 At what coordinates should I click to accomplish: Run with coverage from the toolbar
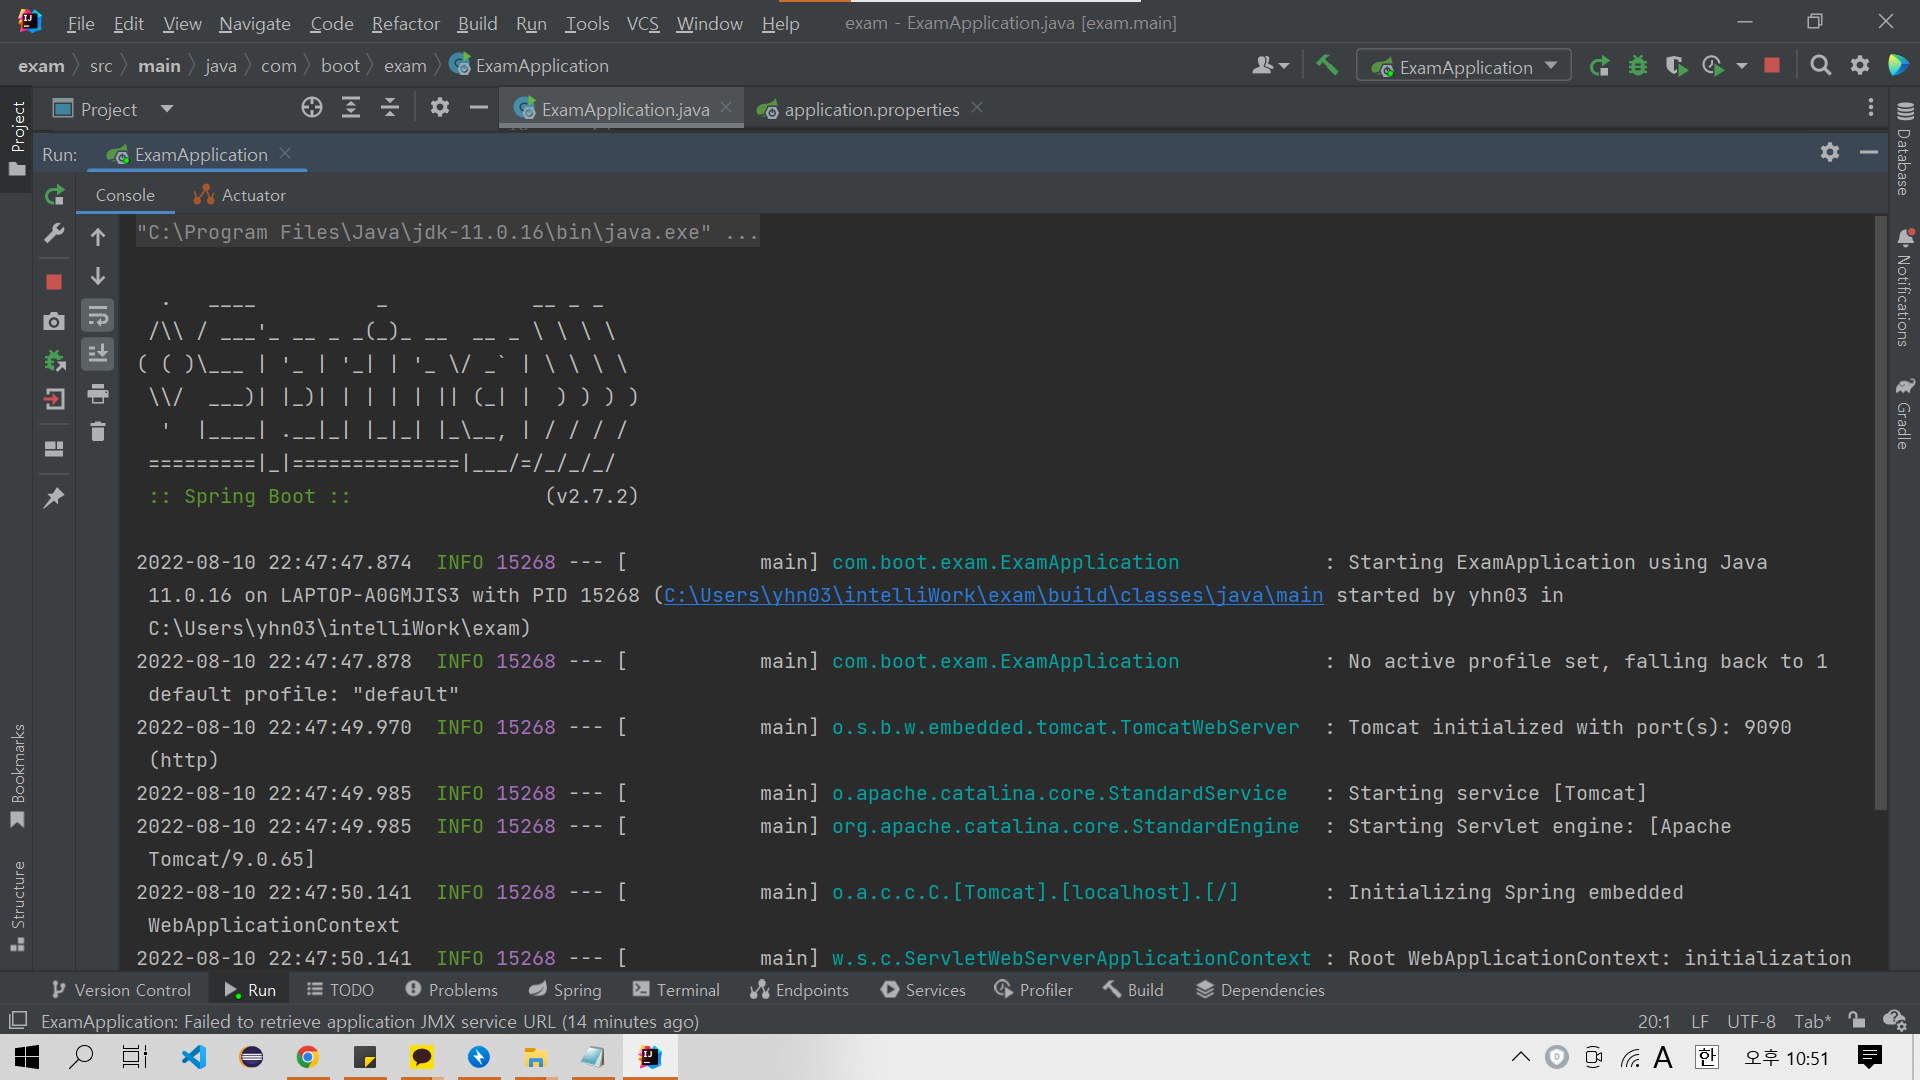point(1676,66)
